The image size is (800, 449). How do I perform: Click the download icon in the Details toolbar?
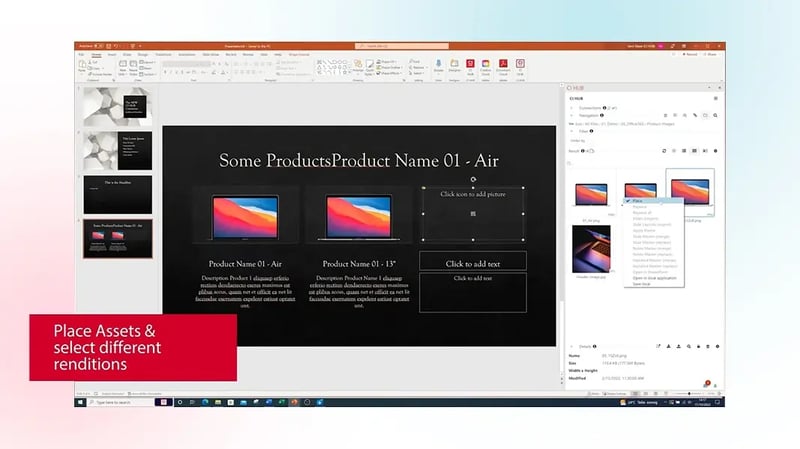coord(681,346)
